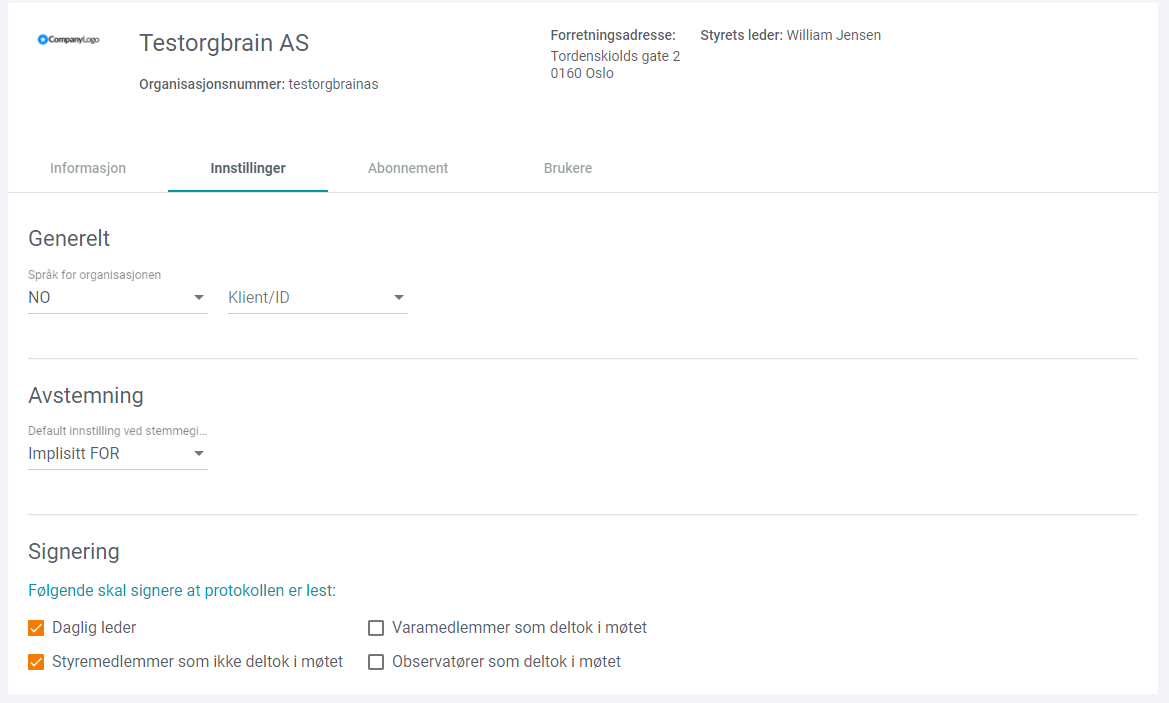
Task: Click the Forretningsadresse Tordenskiolds gate 2
Action: coord(615,56)
